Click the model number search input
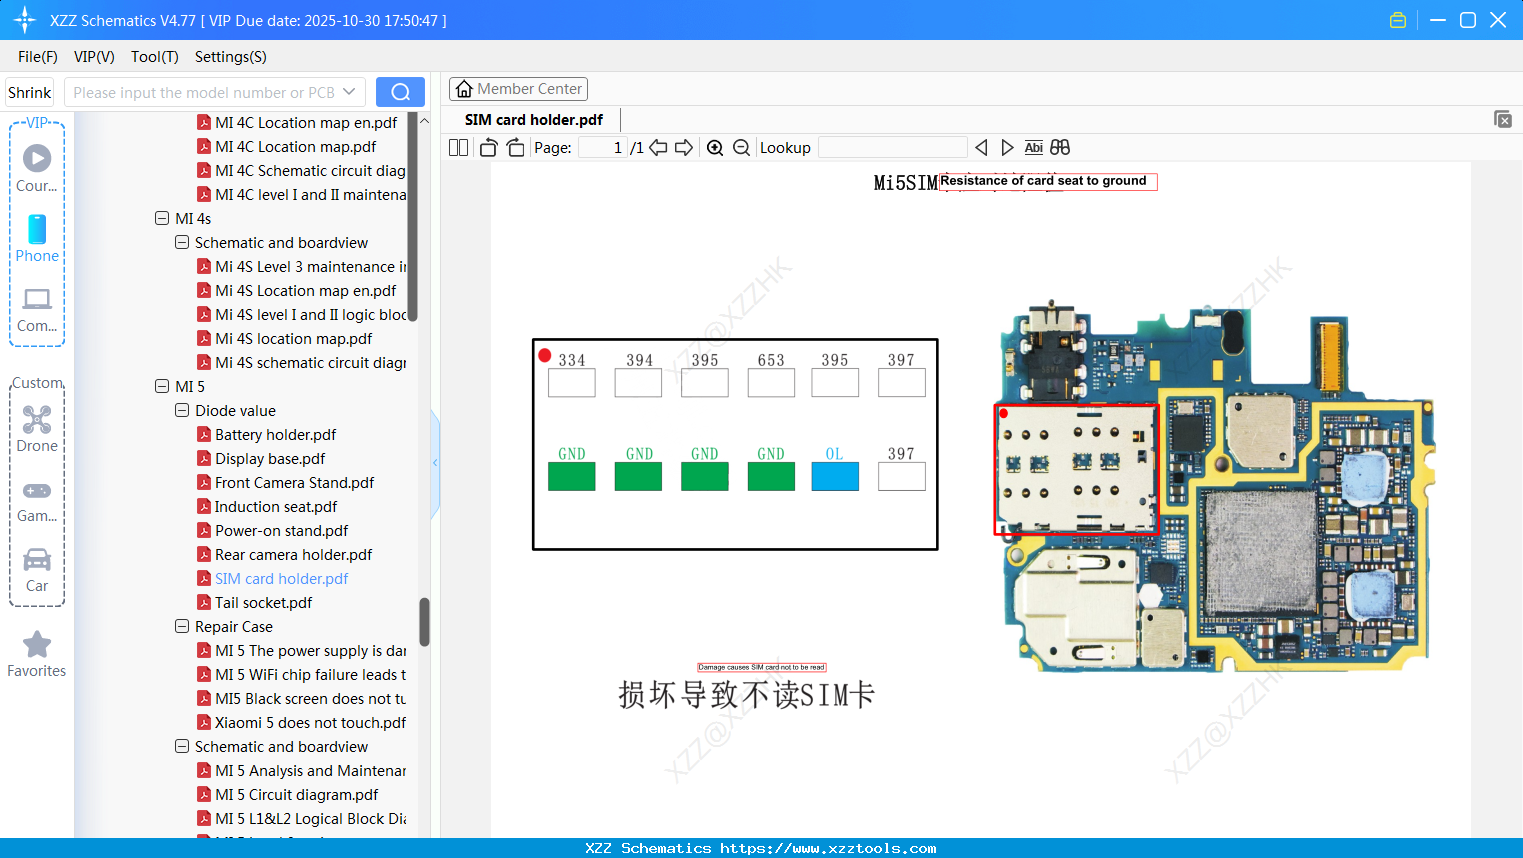 [x=204, y=92]
